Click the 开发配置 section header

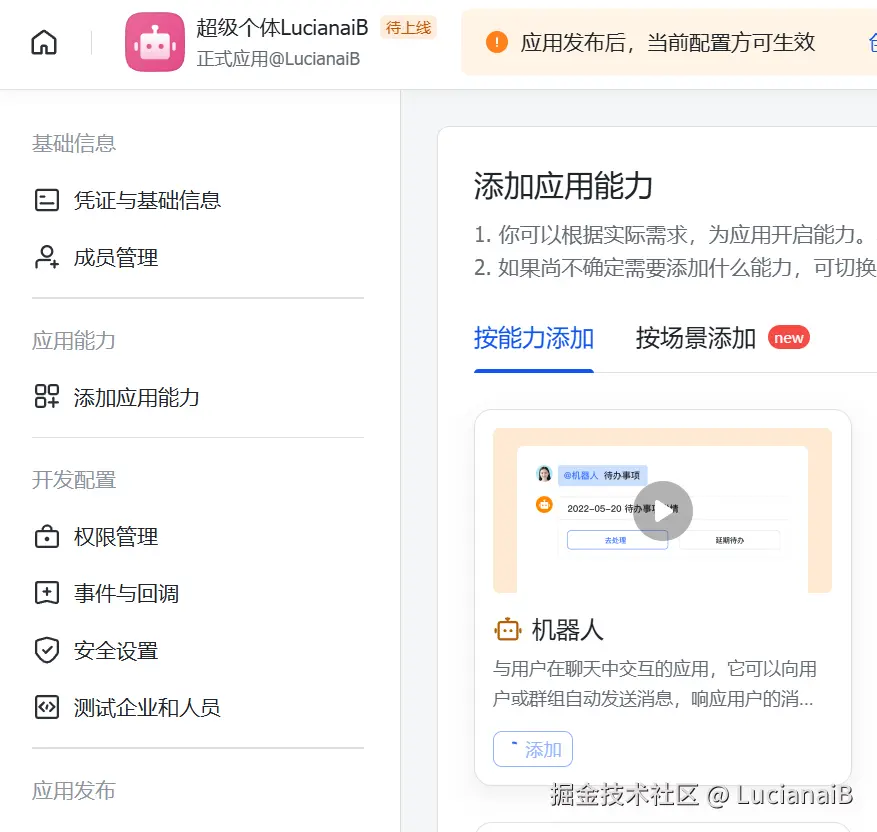tap(74, 480)
